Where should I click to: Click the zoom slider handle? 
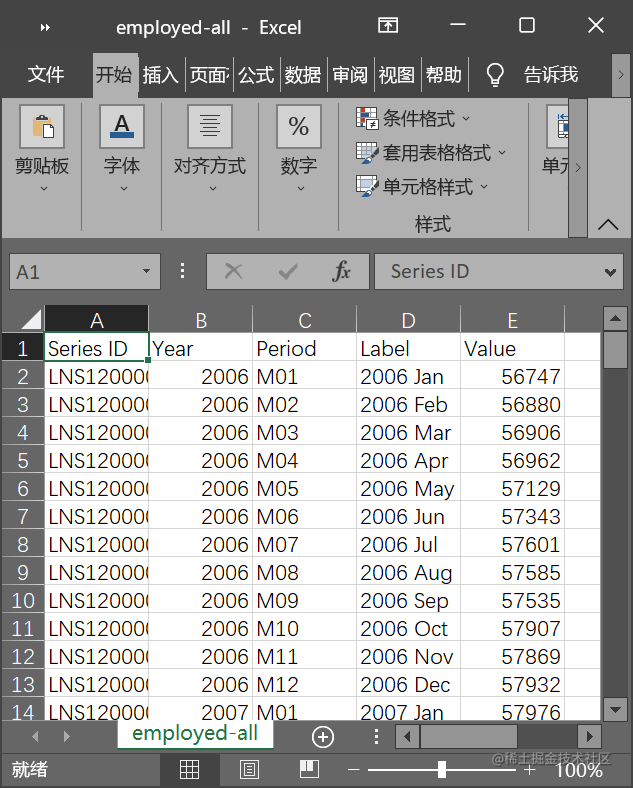click(442, 769)
